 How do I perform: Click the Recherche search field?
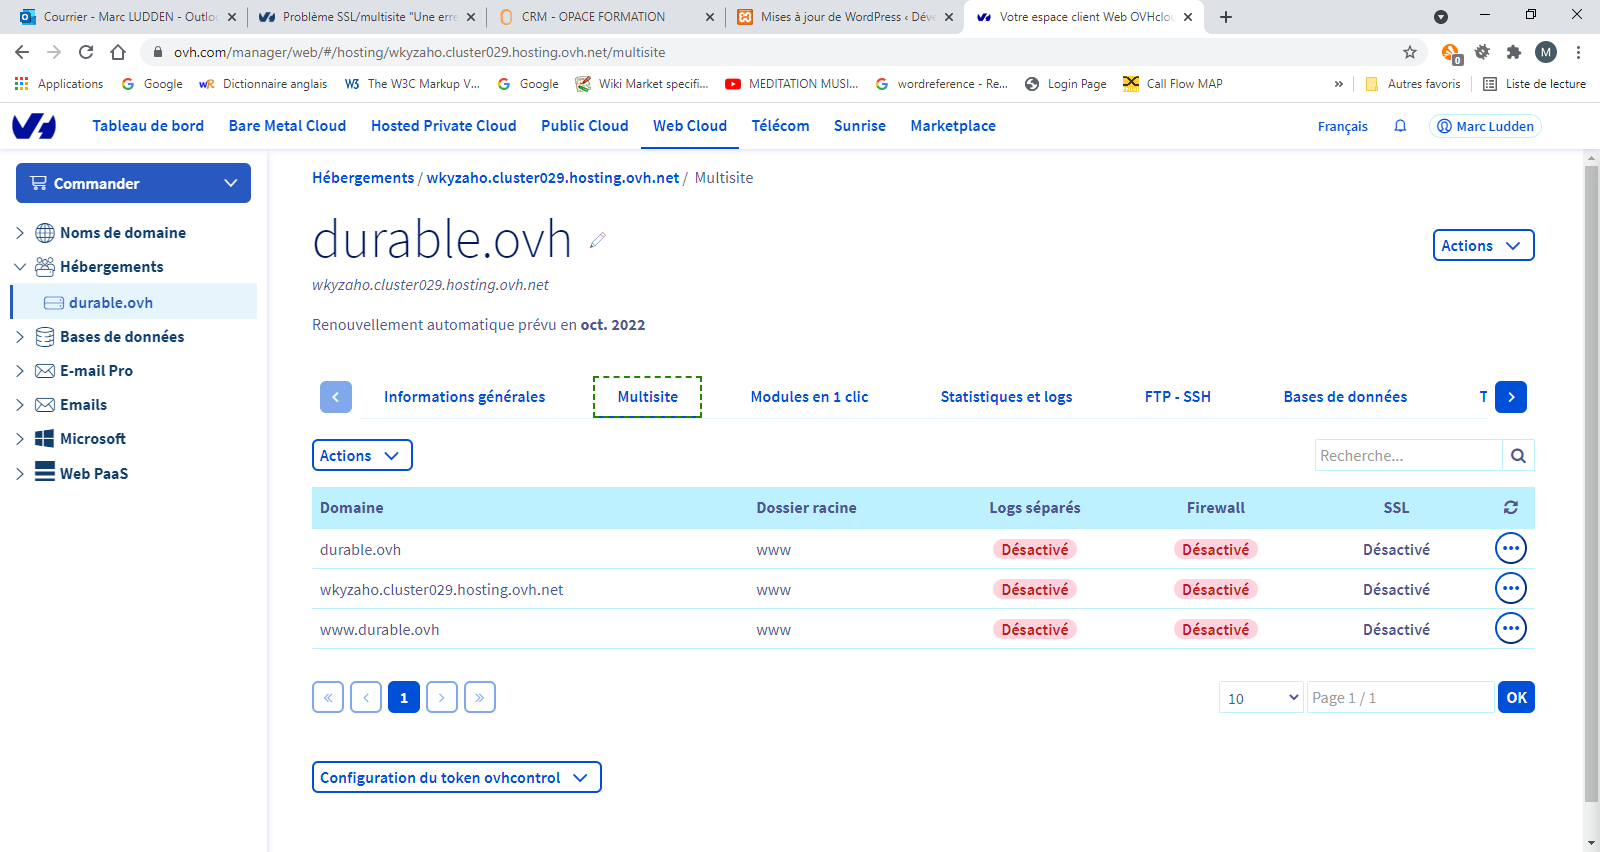point(1408,456)
